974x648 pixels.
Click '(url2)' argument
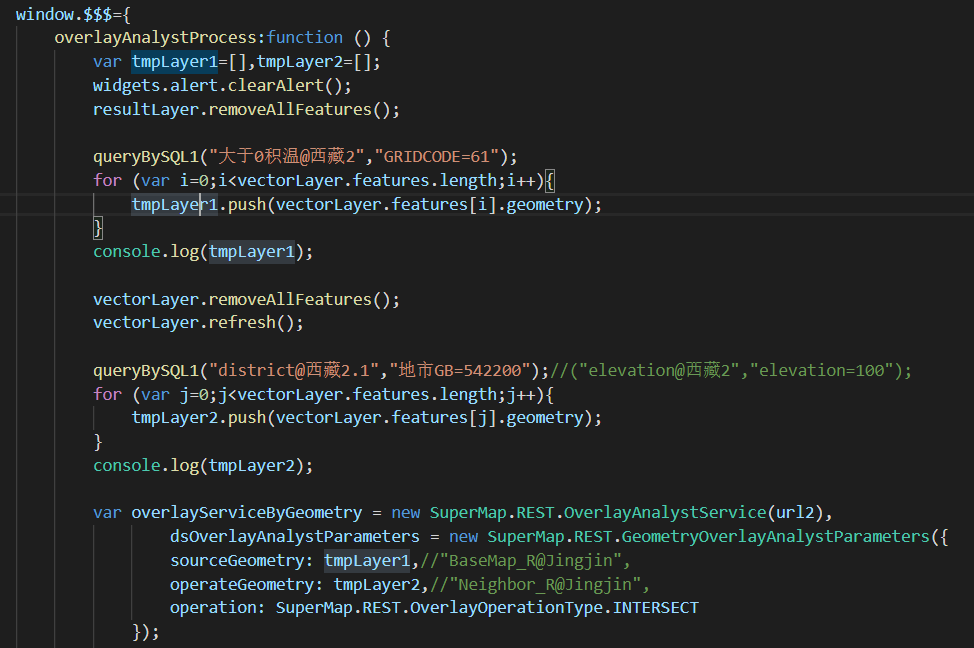[795, 513]
